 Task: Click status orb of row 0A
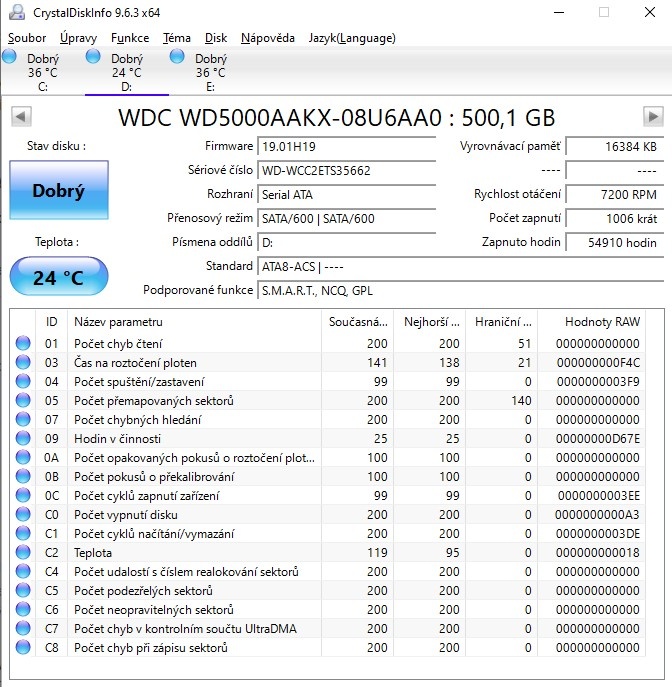(x=23, y=457)
